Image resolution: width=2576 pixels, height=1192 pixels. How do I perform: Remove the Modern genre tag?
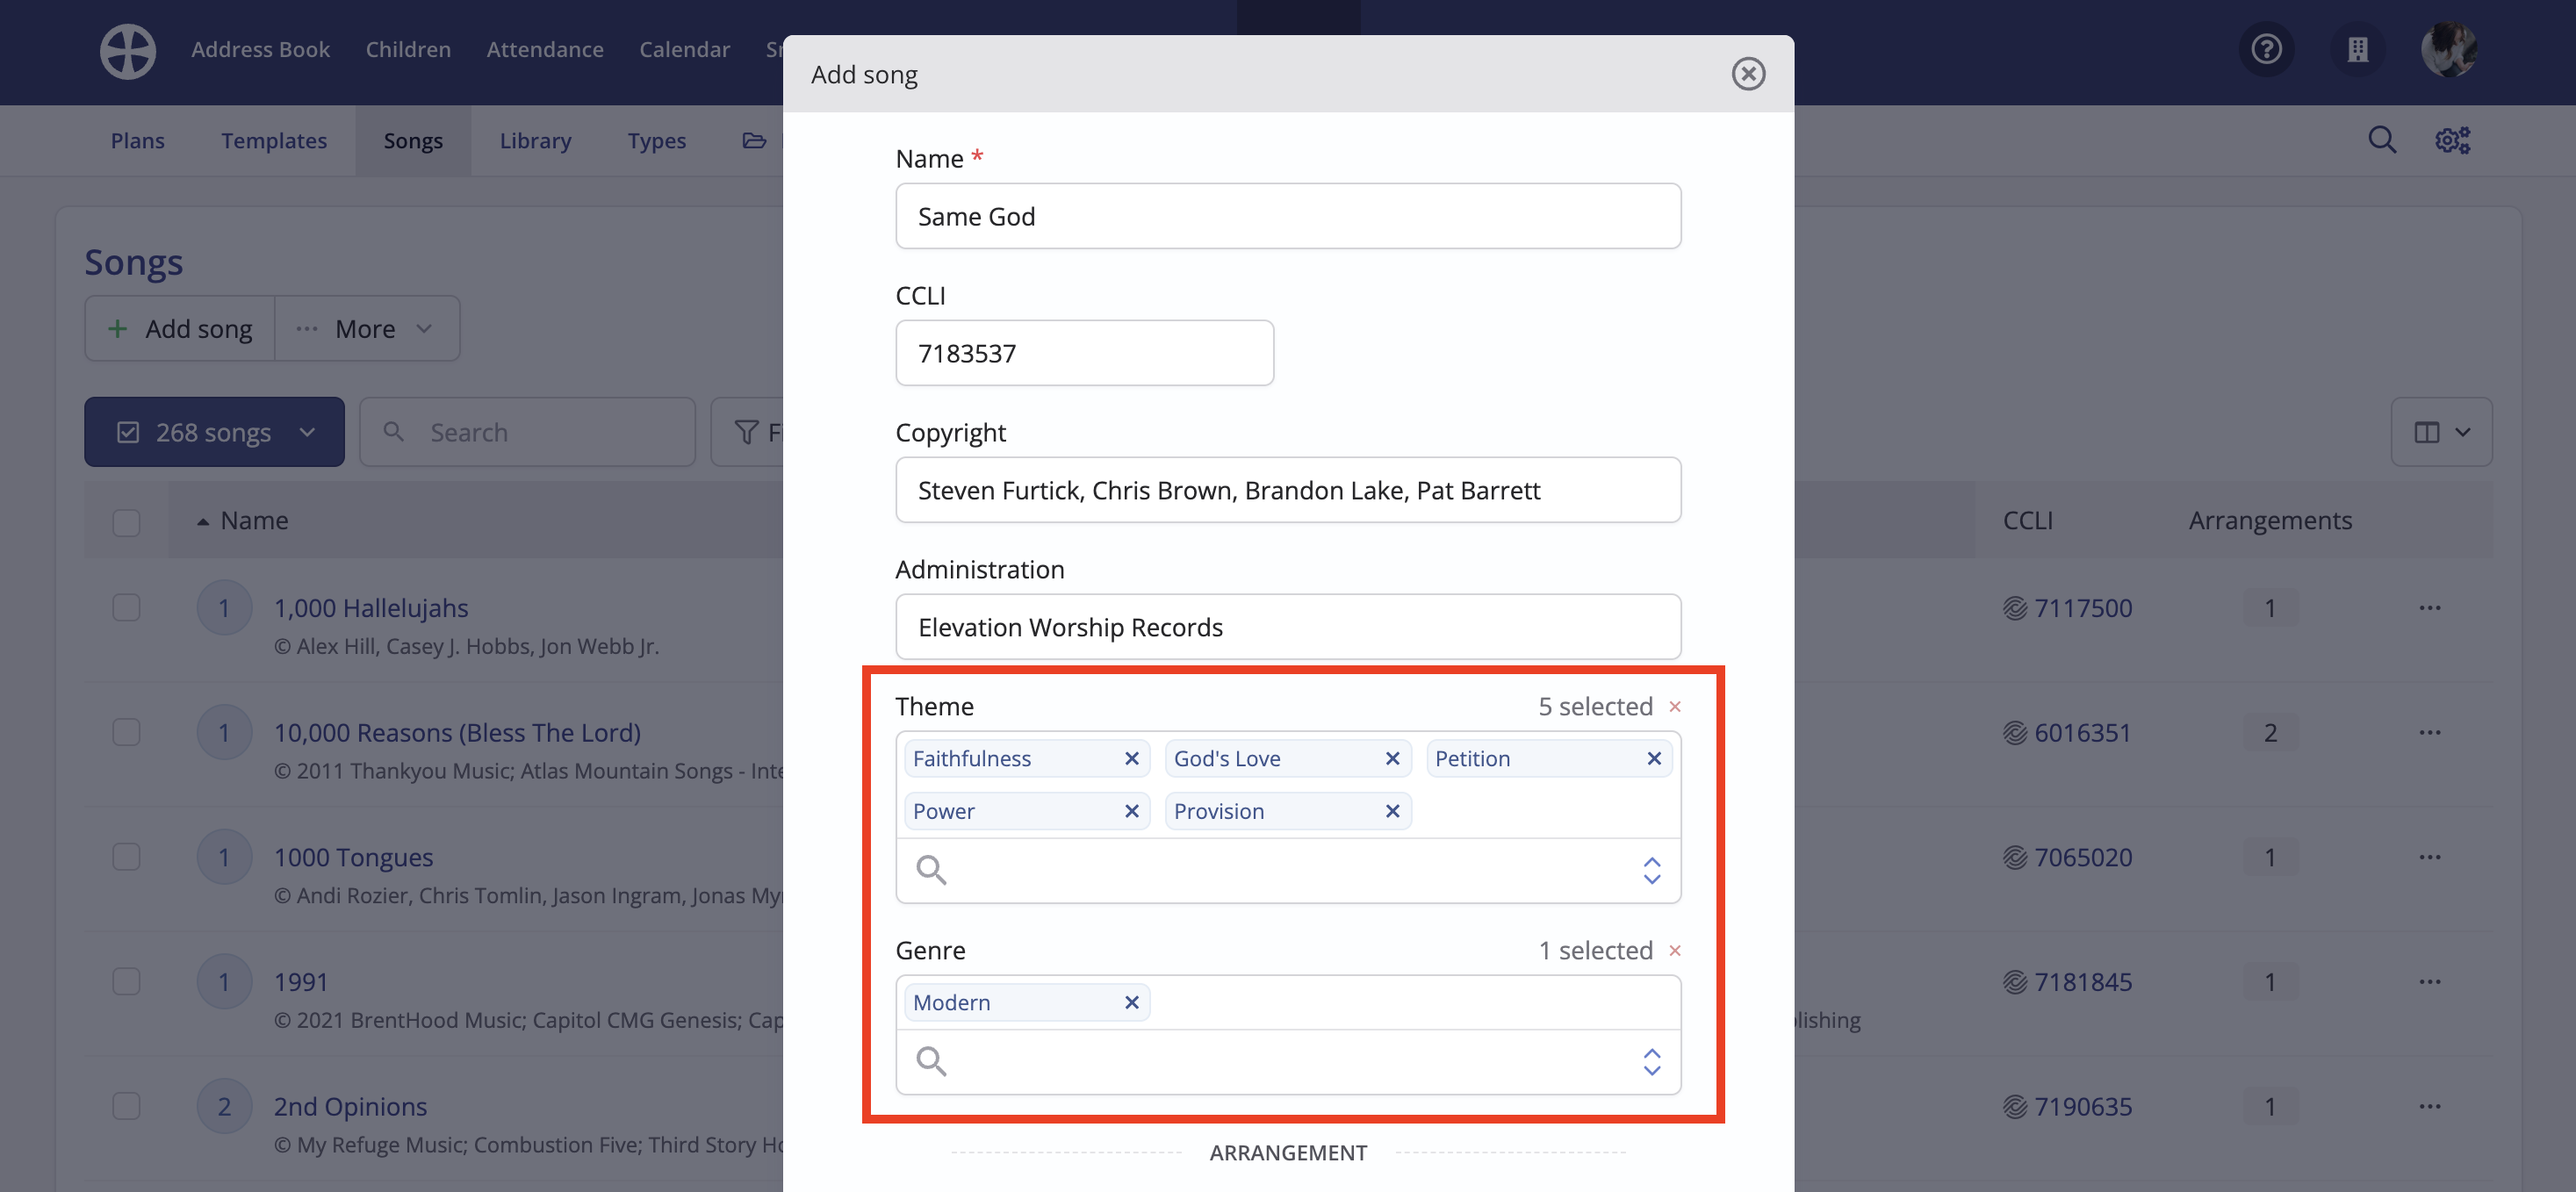click(1131, 1003)
